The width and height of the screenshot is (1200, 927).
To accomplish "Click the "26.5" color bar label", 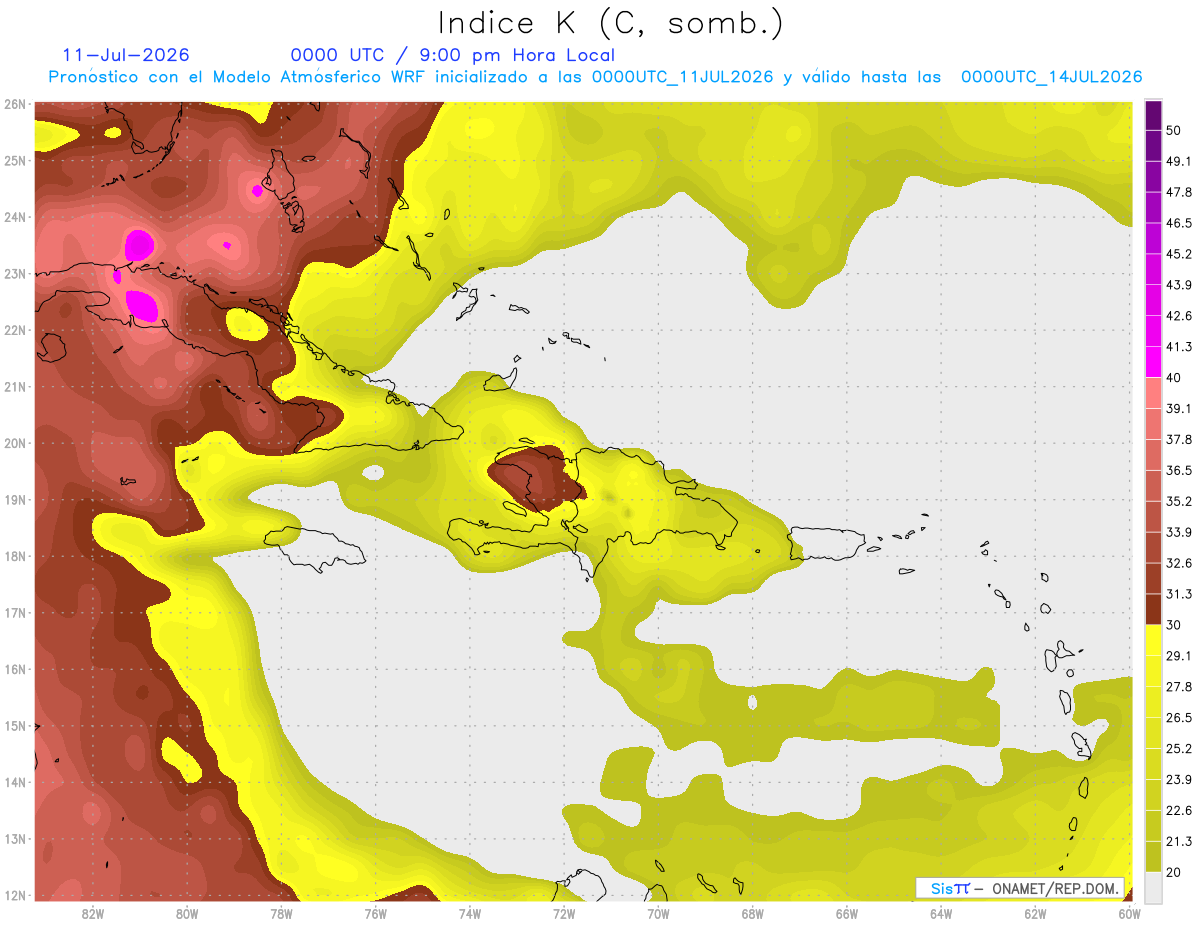I will 1180,717.
